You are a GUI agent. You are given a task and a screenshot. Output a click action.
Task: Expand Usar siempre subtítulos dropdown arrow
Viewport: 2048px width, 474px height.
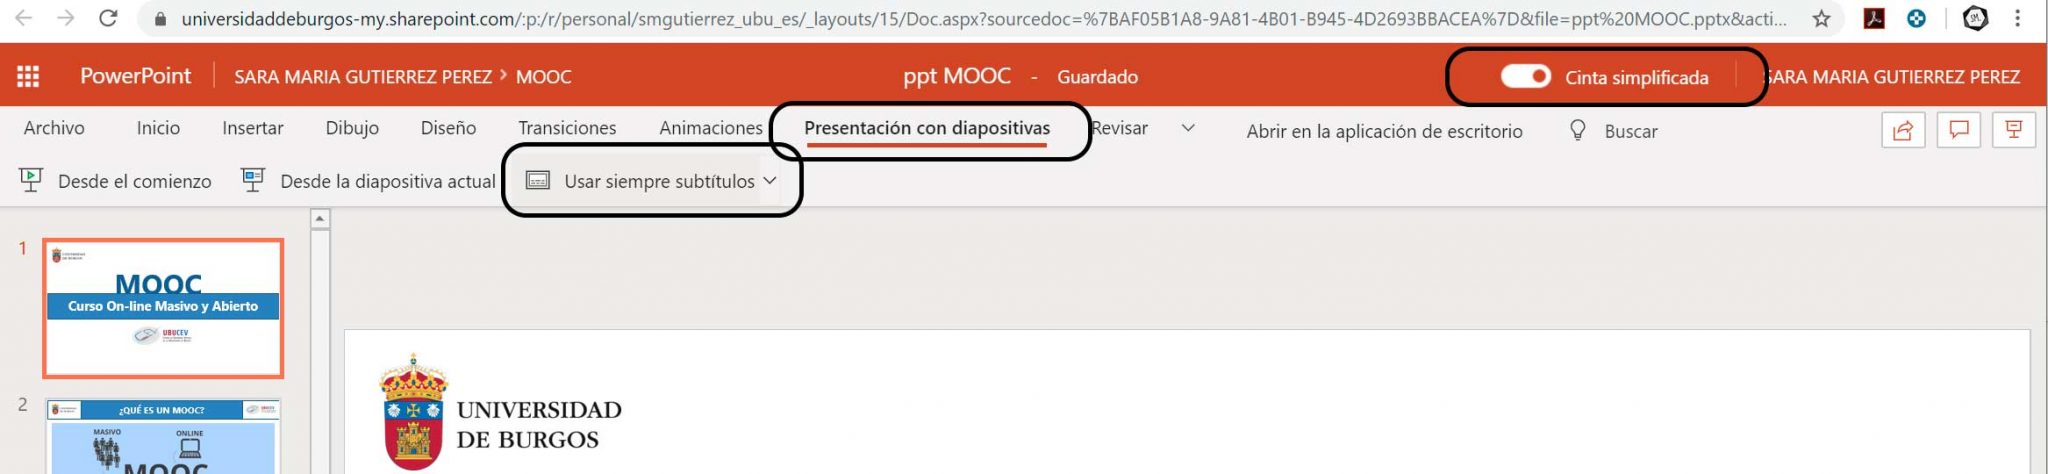pos(770,181)
